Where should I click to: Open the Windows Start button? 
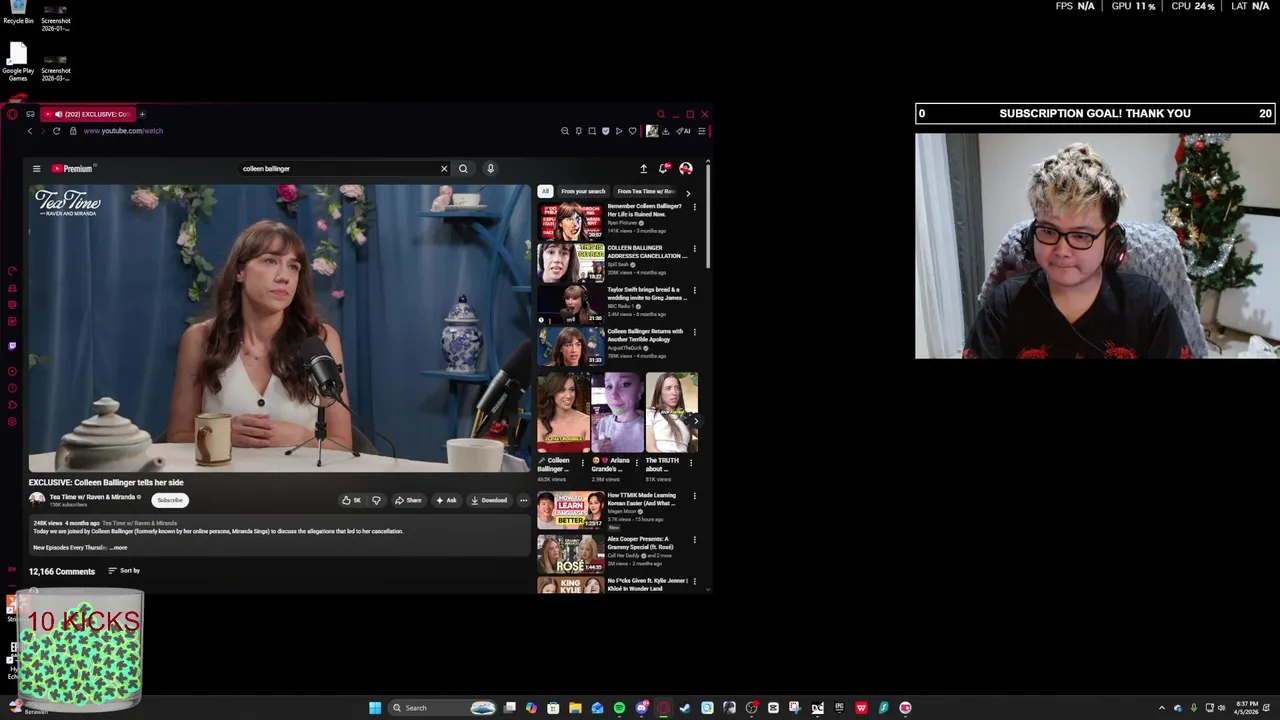click(x=375, y=708)
